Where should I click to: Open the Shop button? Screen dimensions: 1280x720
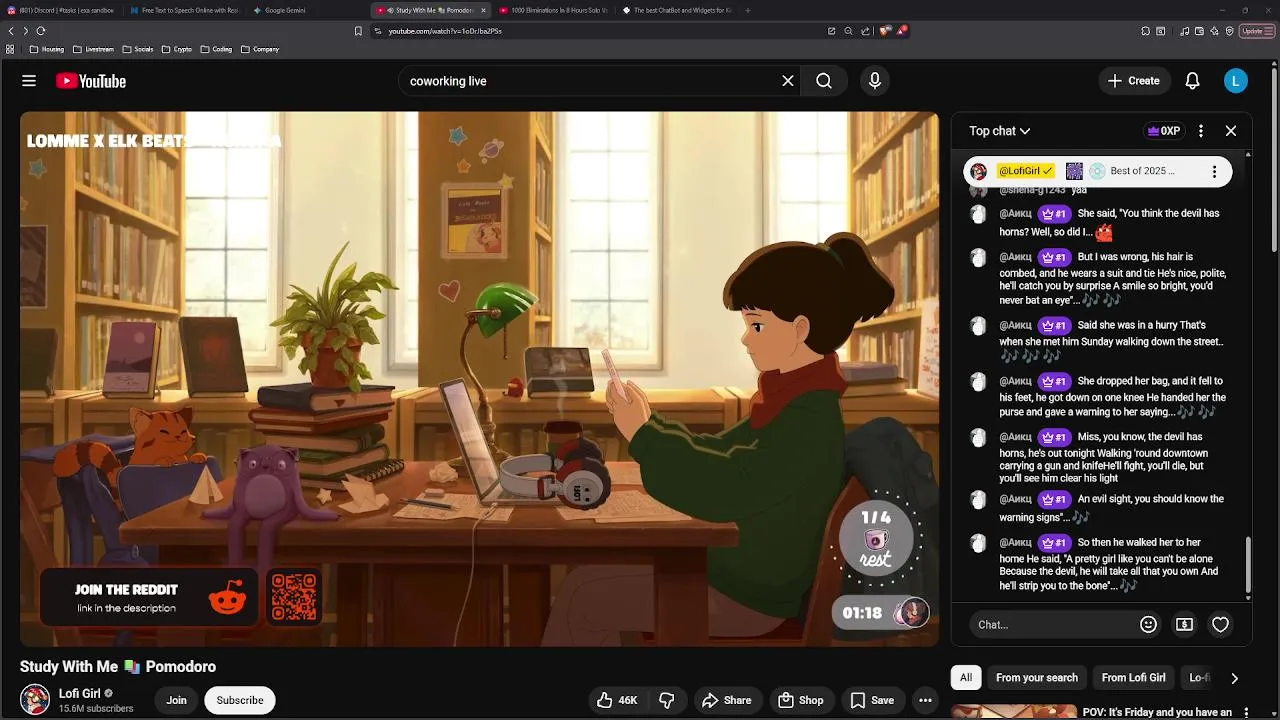click(x=801, y=700)
